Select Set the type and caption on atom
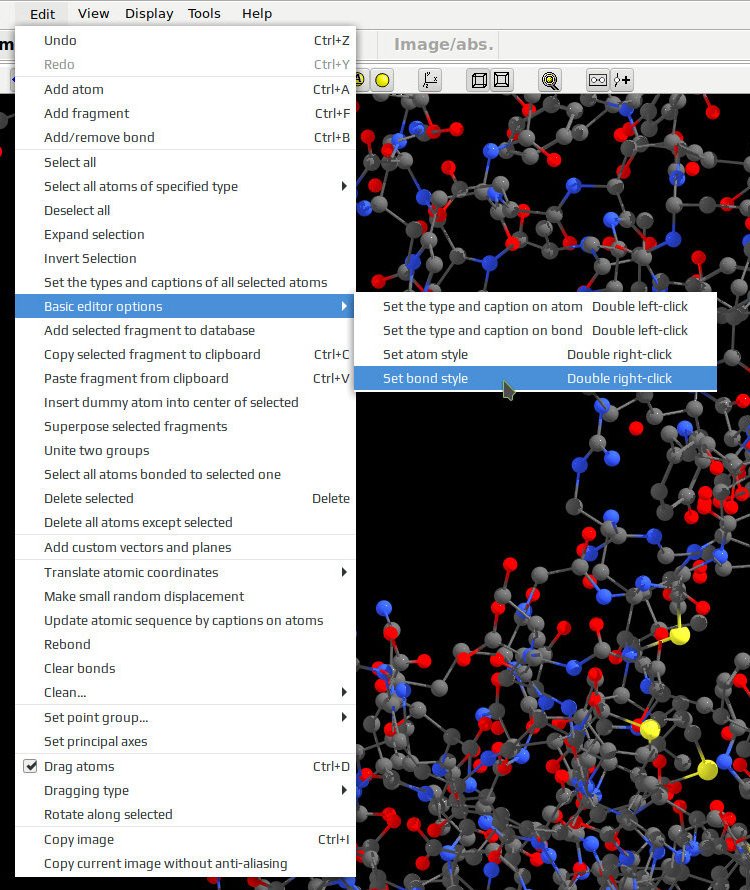The image size is (750, 890). [535, 307]
